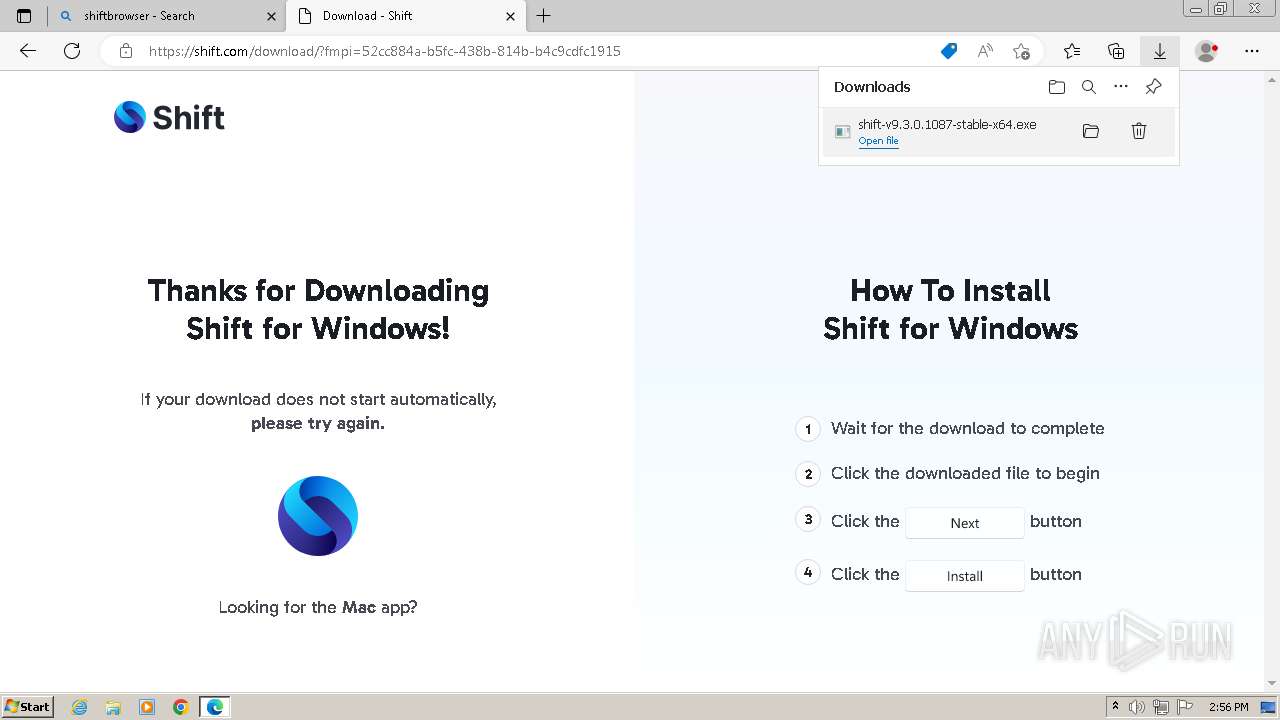Open the user profile icon
Screen dimensions: 1280x720
[1207, 51]
